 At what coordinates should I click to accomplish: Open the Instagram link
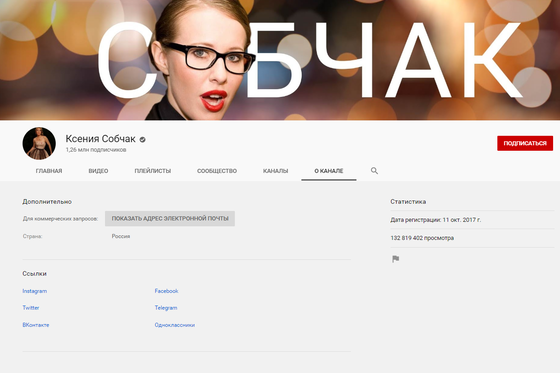click(35, 291)
